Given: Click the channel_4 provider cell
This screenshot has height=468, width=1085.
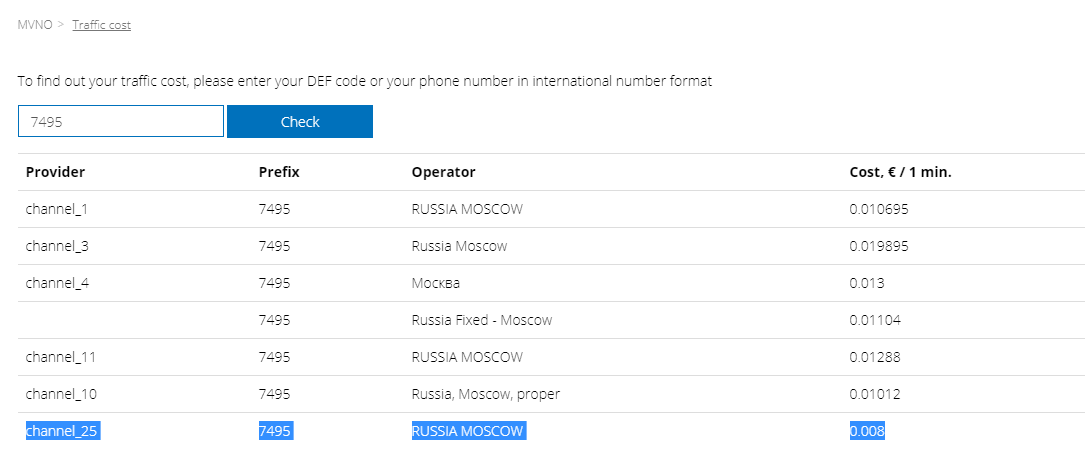Looking at the screenshot, I should (57, 283).
